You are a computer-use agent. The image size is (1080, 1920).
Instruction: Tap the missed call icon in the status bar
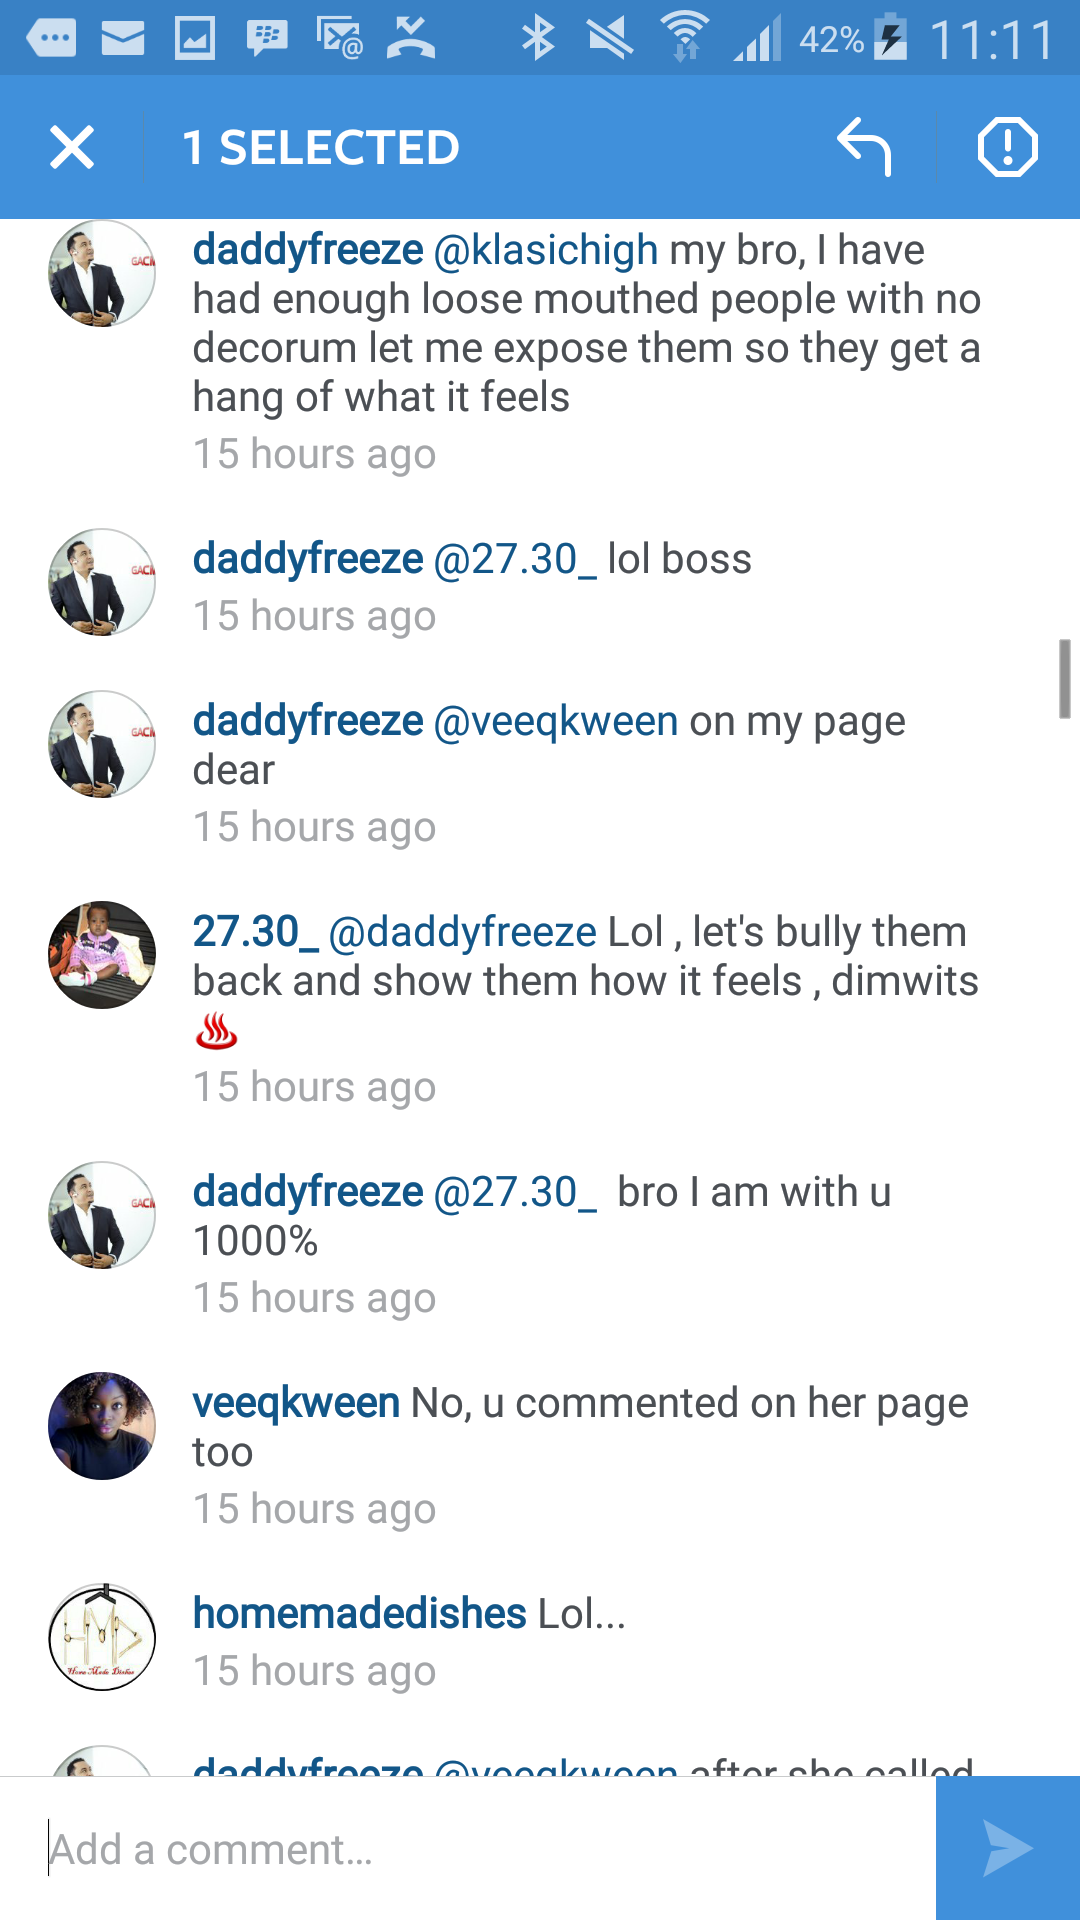[410, 39]
